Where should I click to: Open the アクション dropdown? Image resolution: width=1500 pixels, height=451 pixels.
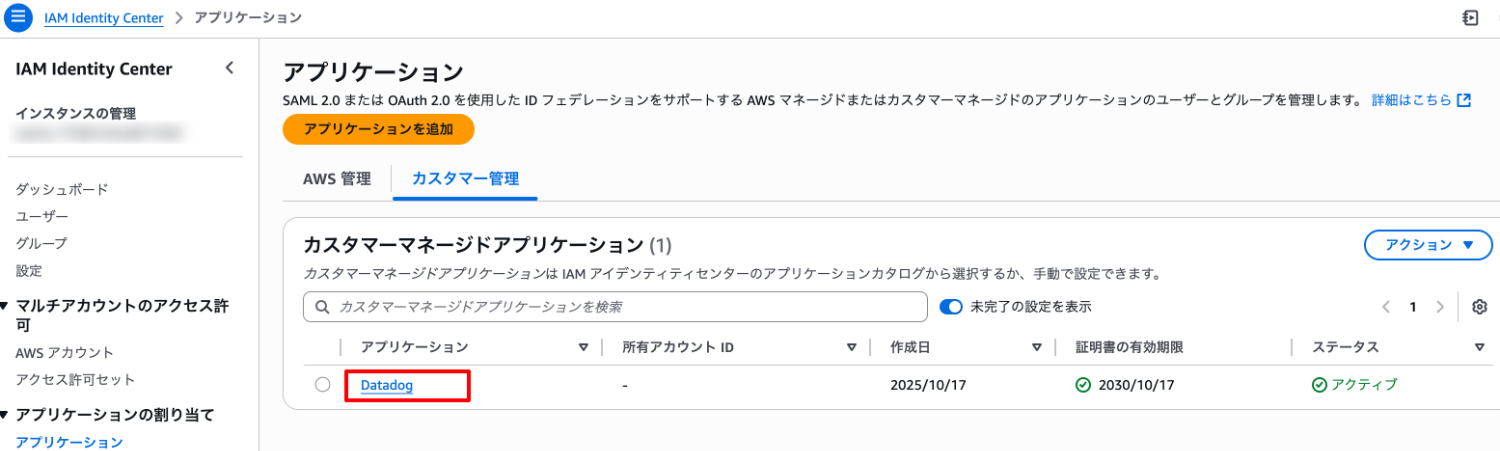point(1428,245)
